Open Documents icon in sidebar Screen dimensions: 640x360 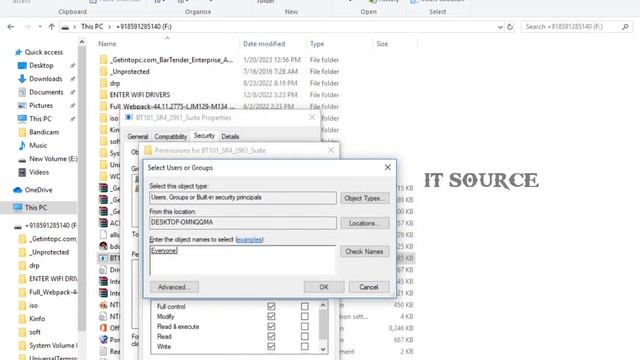pyautogui.click(x=22, y=92)
